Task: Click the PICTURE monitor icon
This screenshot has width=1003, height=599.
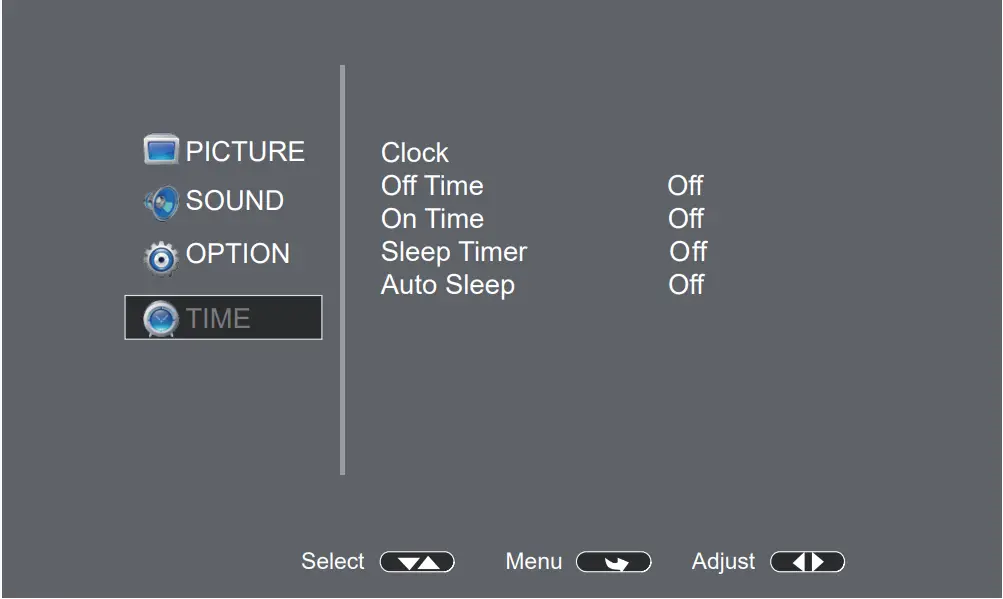Action: coord(161,151)
